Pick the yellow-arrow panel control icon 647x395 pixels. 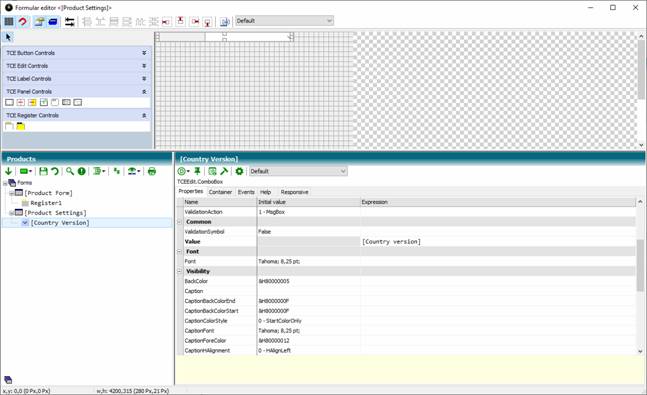[32, 102]
